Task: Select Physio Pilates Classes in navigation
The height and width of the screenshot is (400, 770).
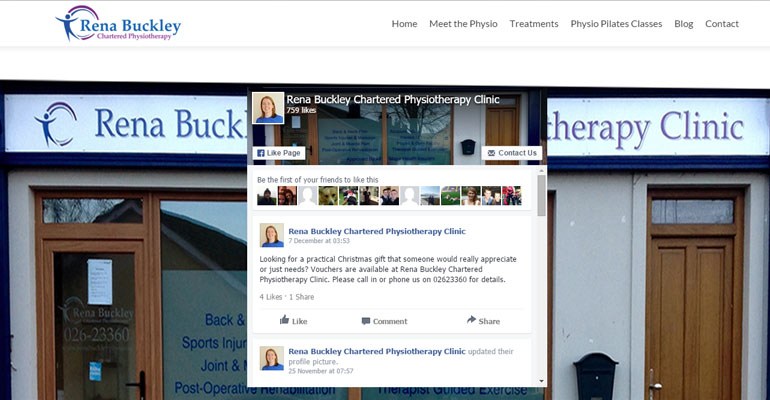Action: [x=616, y=24]
